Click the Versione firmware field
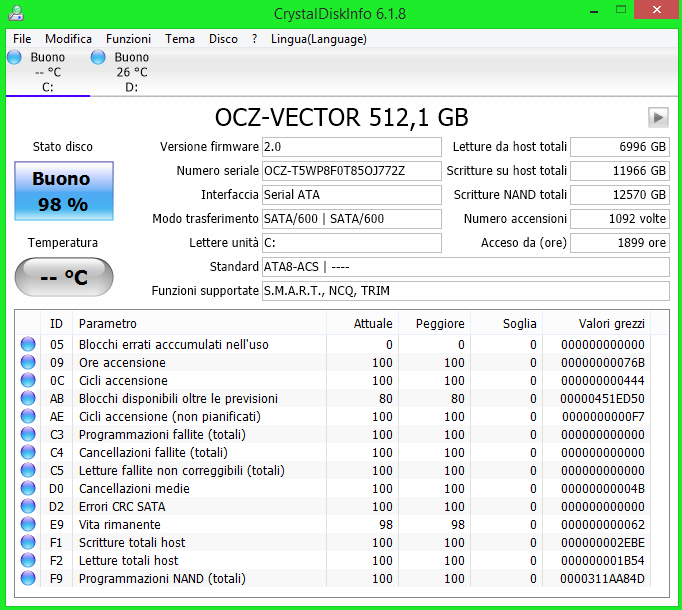Screen dimensions: 682x610 pyautogui.click(x=351, y=147)
